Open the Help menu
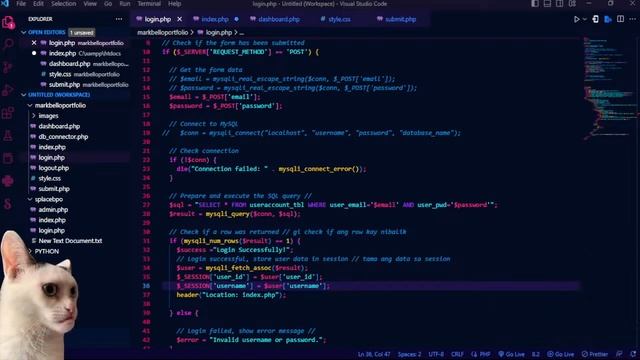The width and height of the screenshot is (640, 360). pos(174,4)
